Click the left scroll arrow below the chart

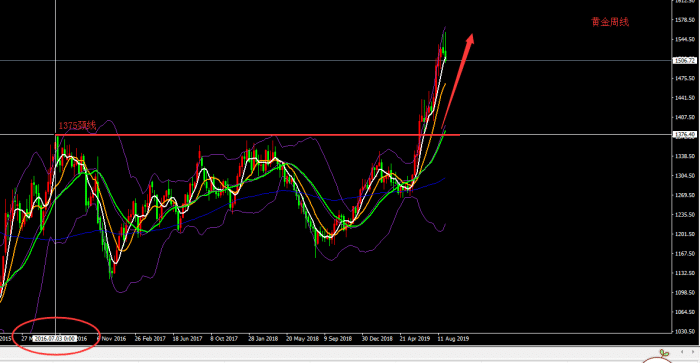tap(682, 352)
